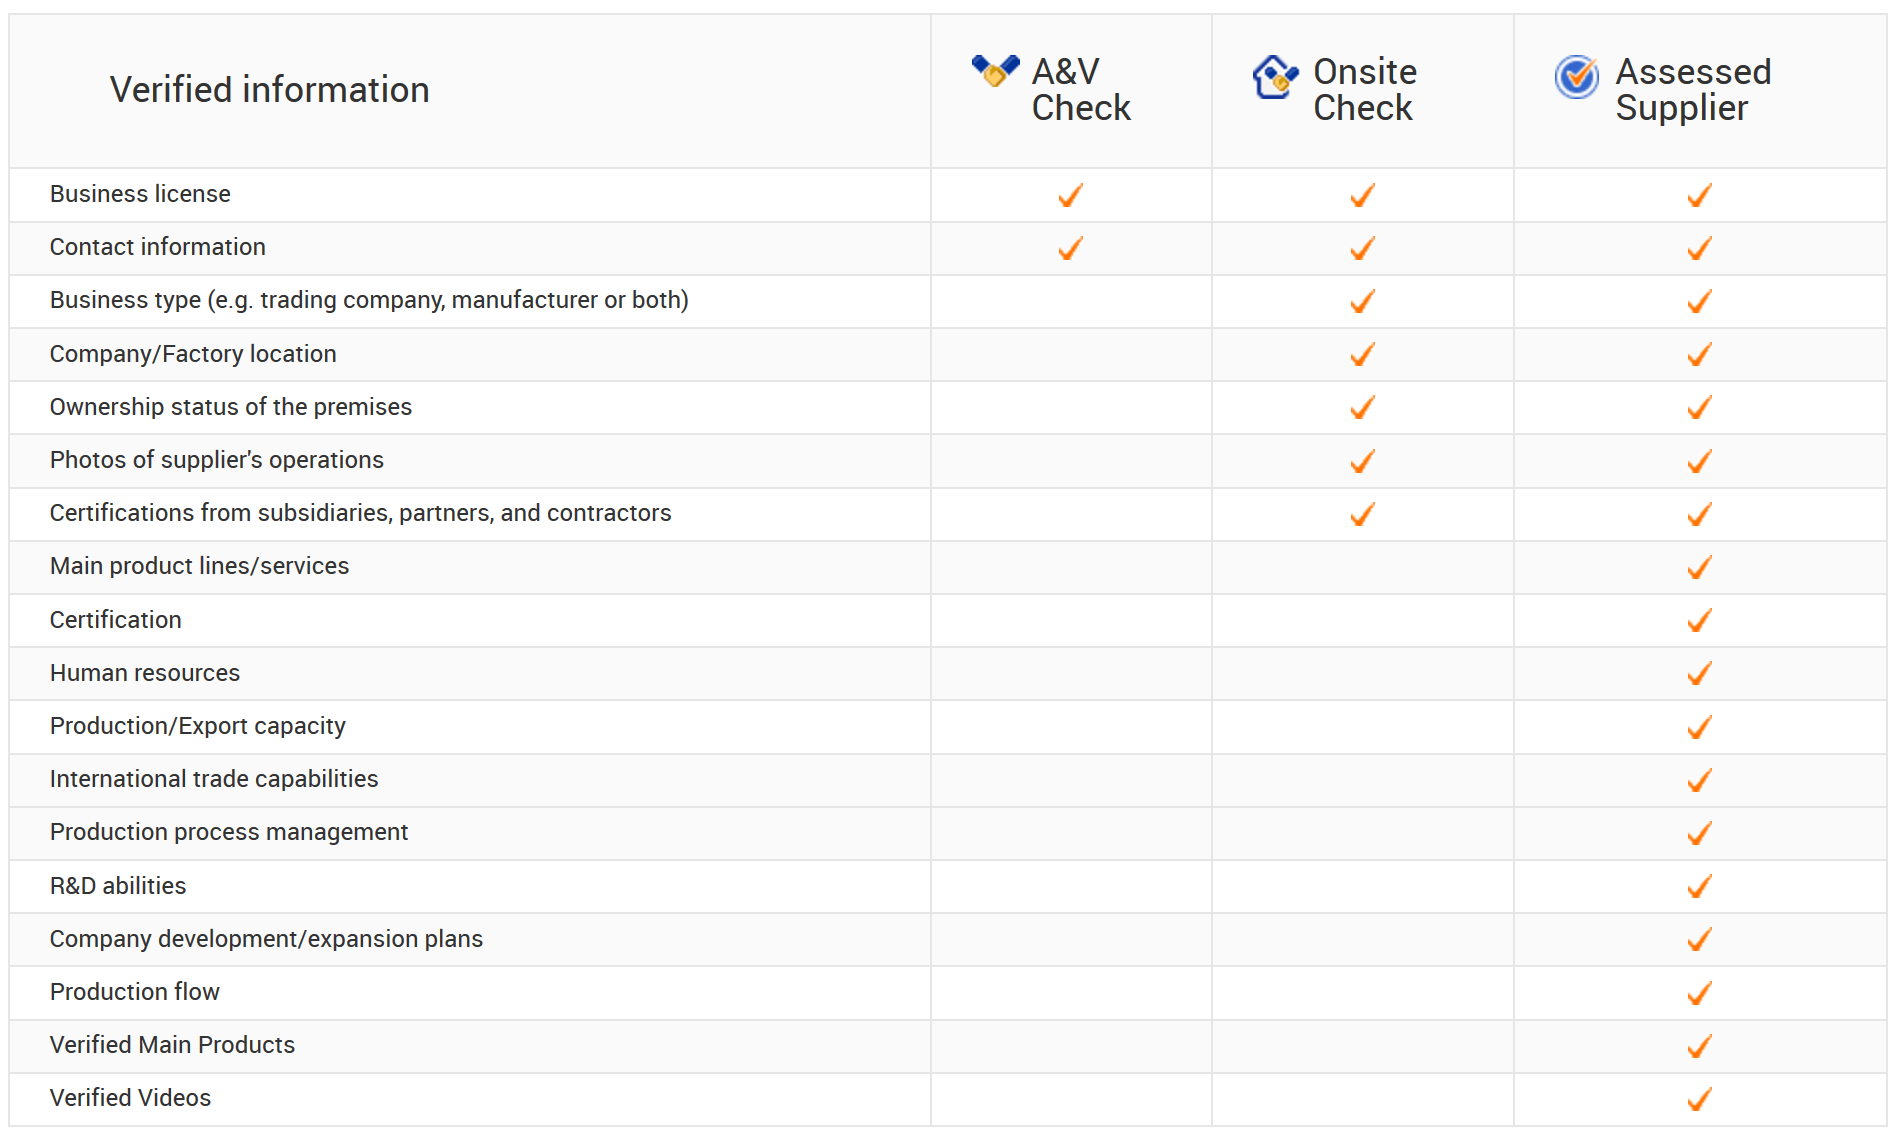The width and height of the screenshot is (1898, 1140).
Task: Click the Onsite Check house icon
Action: tap(1275, 77)
